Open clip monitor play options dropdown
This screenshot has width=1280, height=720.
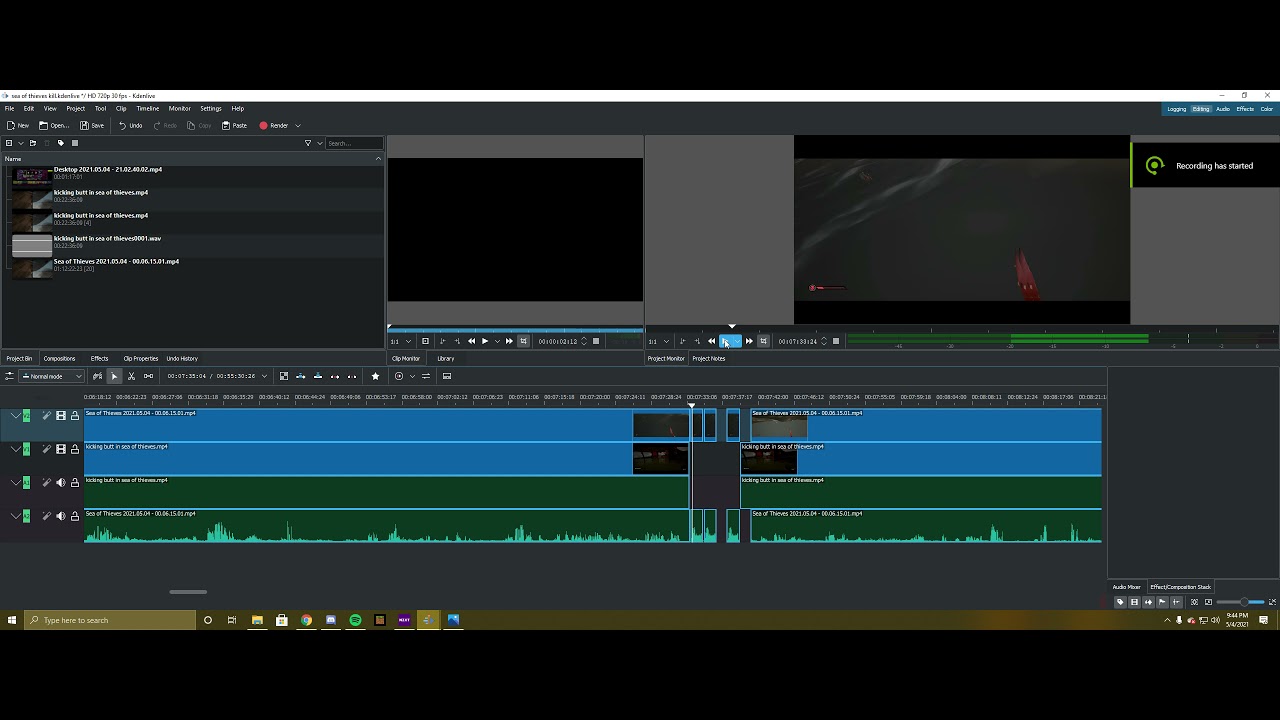[x=497, y=341]
